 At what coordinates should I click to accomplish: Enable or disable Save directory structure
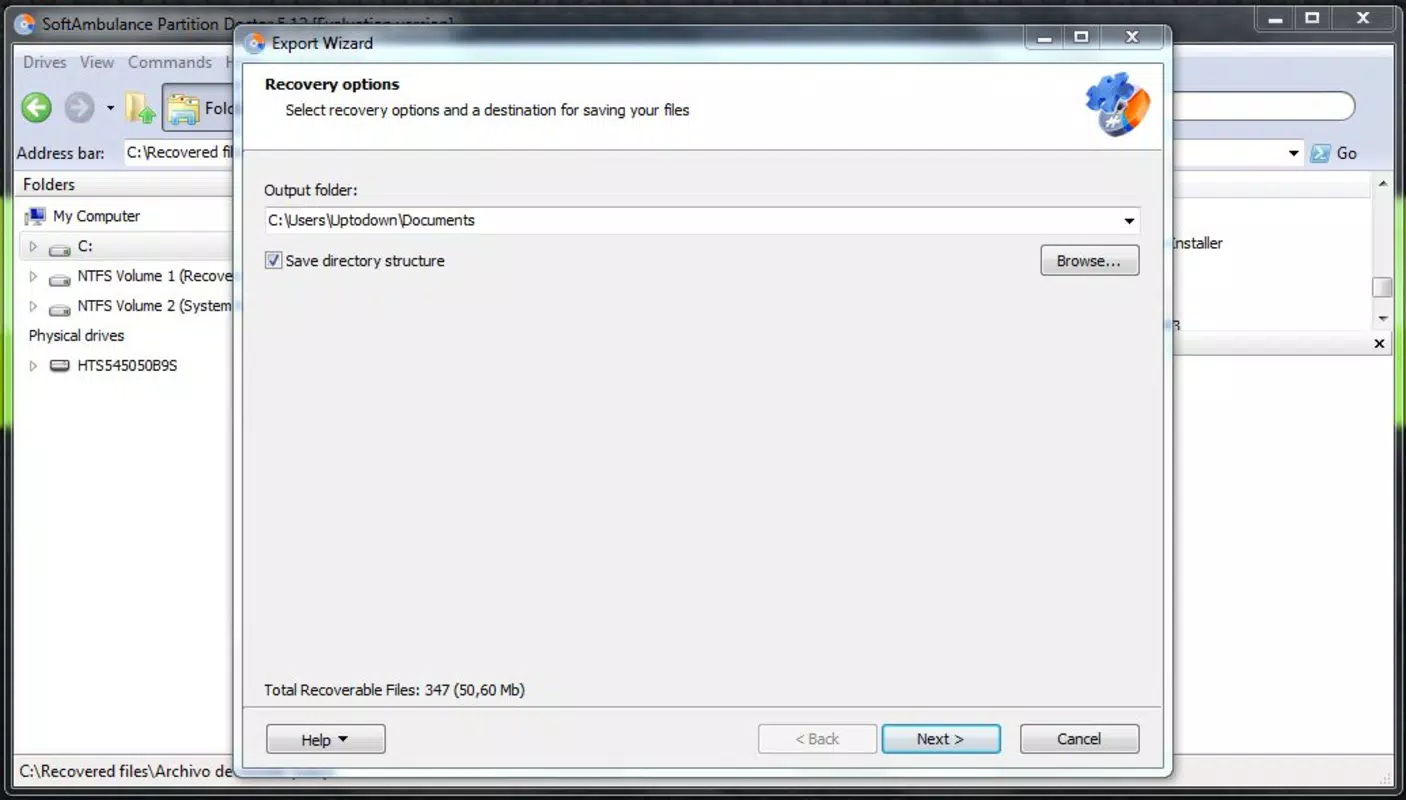273,260
